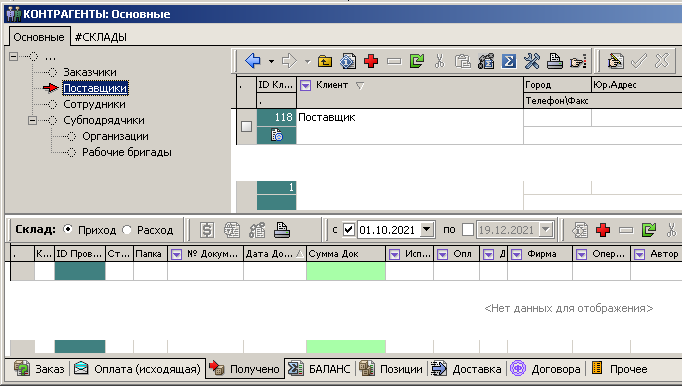The image size is (682, 386).
Task: Select Заказчики in the tree
Action: [x=90, y=72]
